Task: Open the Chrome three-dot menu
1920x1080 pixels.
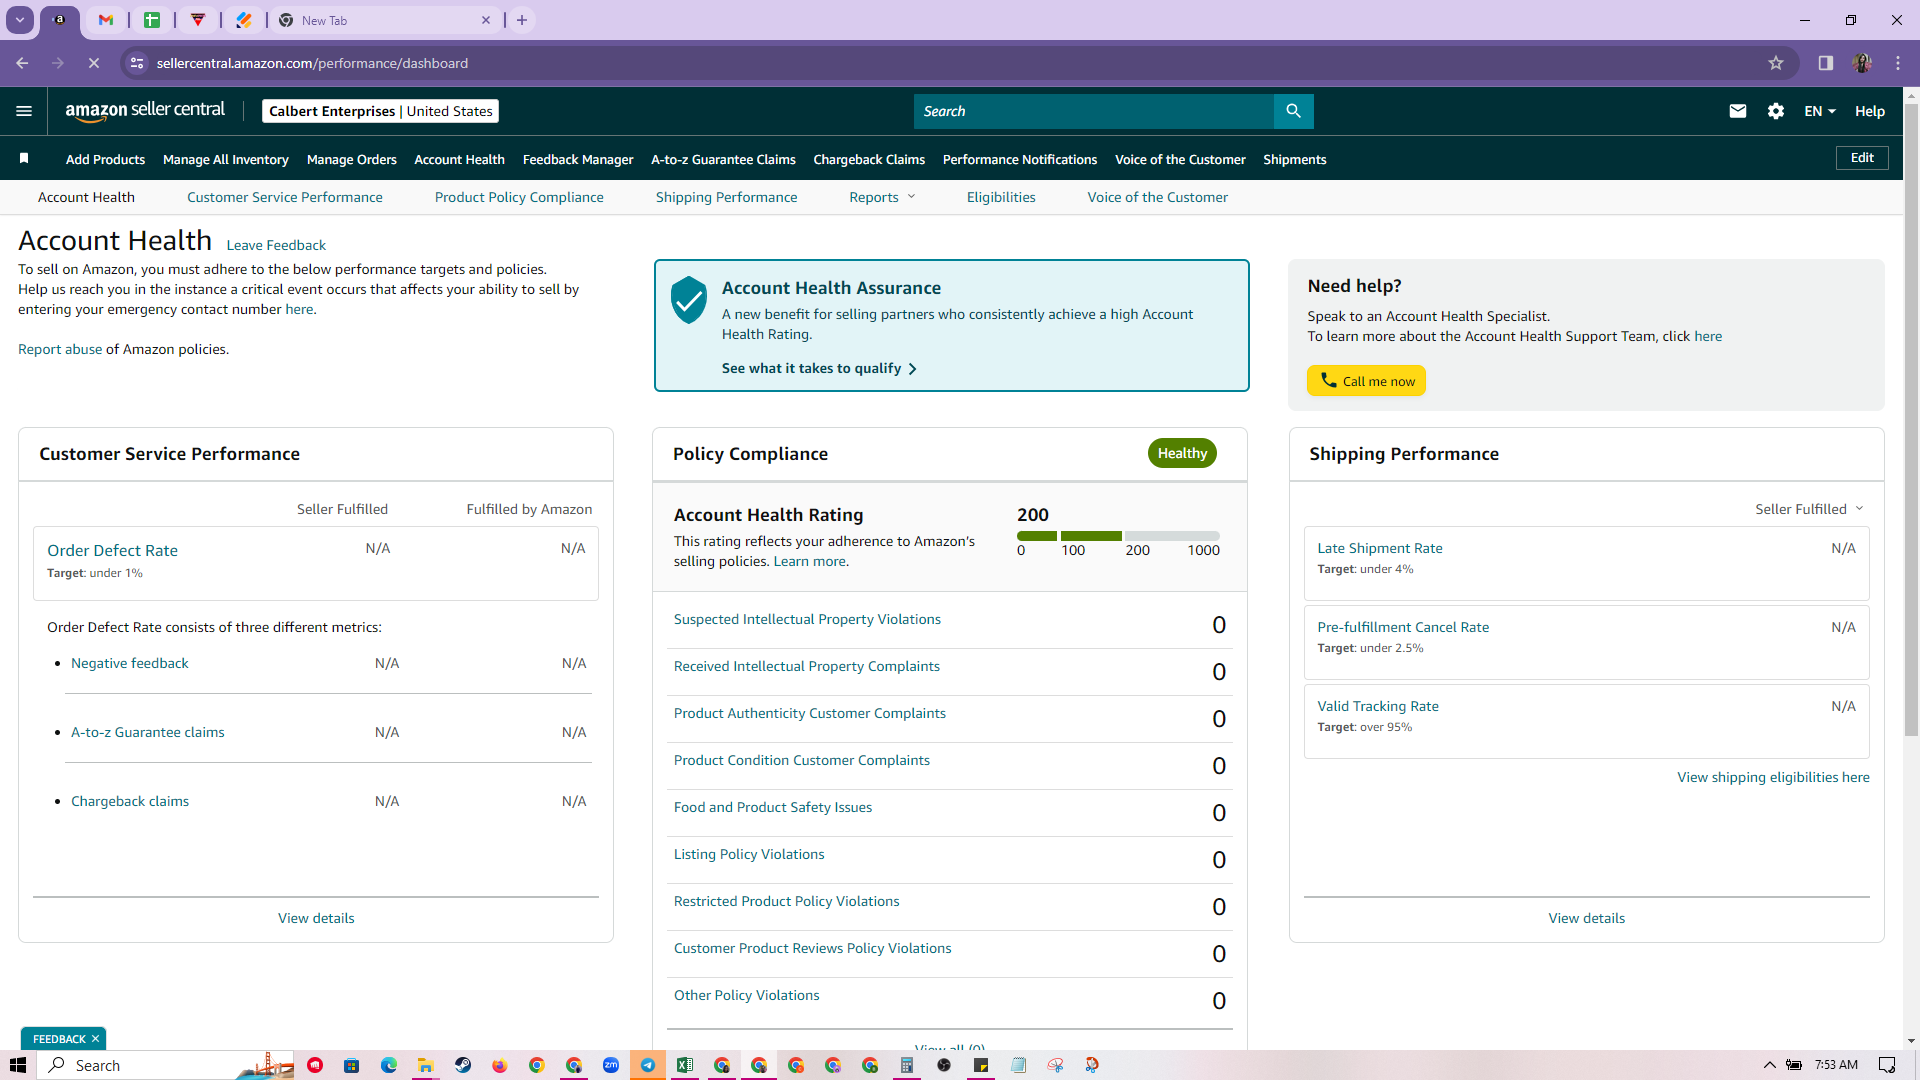Action: point(1898,63)
